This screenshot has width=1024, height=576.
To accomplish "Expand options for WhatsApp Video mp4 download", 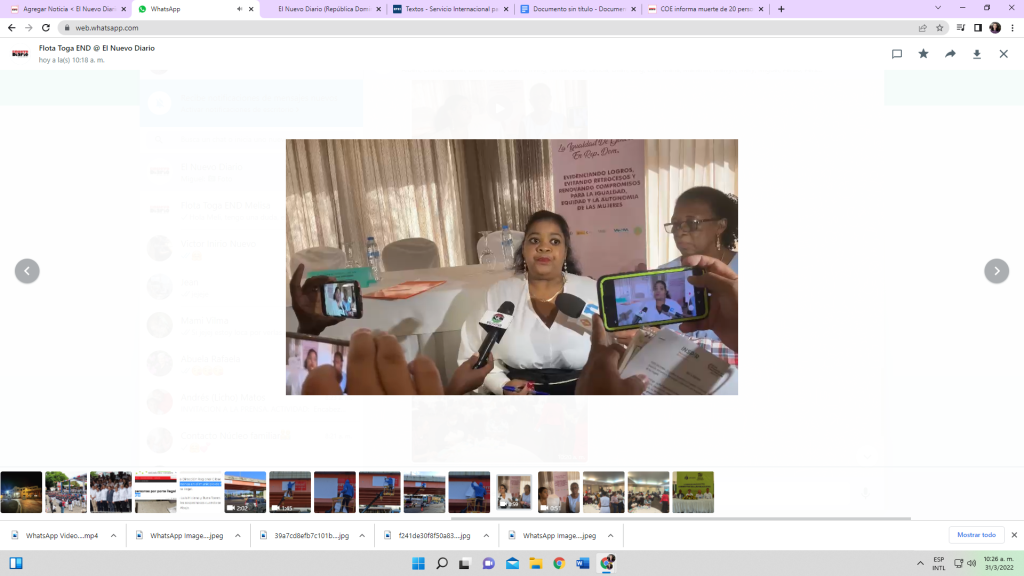I will click(113, 535).
